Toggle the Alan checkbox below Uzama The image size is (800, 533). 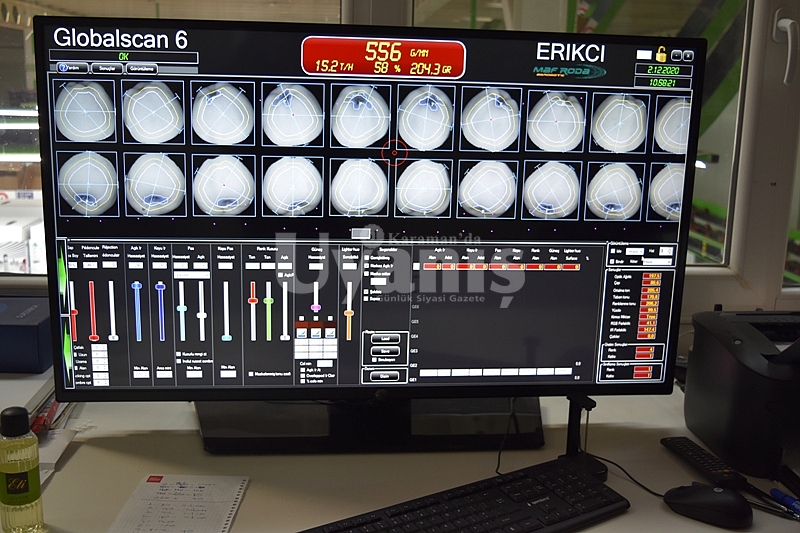[76, 368]
